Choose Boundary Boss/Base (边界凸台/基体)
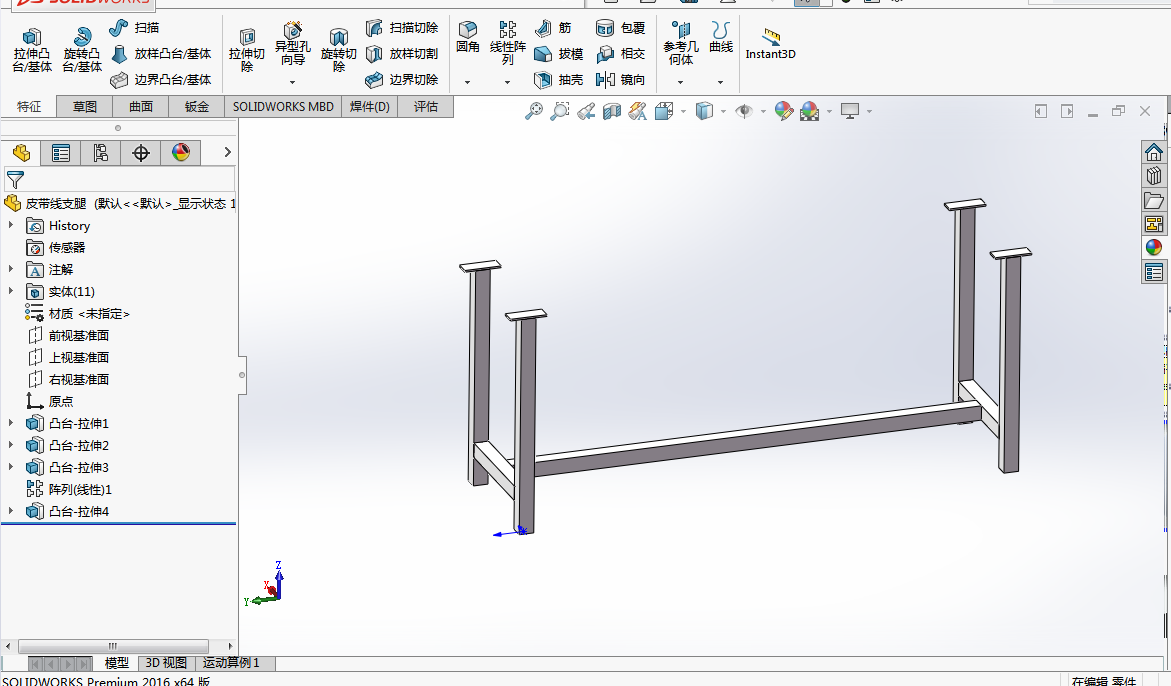1171x686 pixels. click(161, 80)
